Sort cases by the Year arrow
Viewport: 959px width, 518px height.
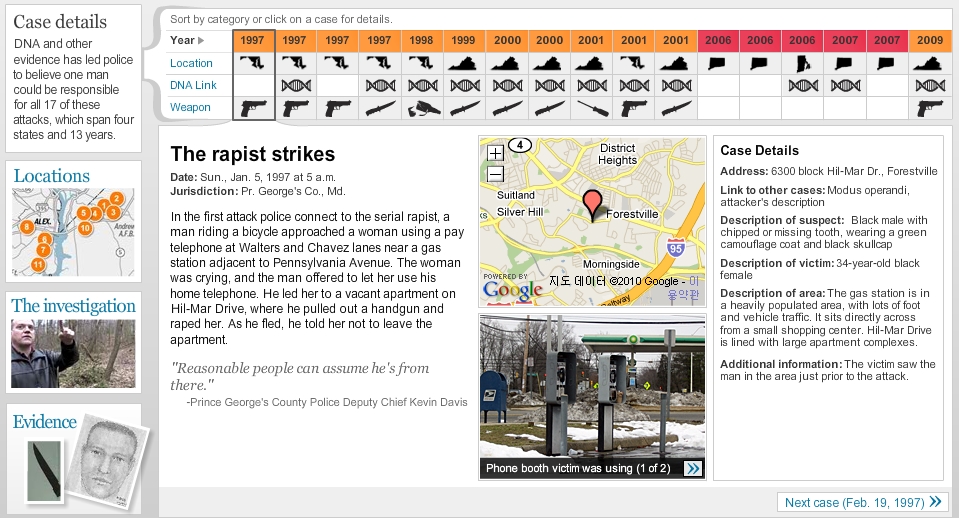(201, 40)
